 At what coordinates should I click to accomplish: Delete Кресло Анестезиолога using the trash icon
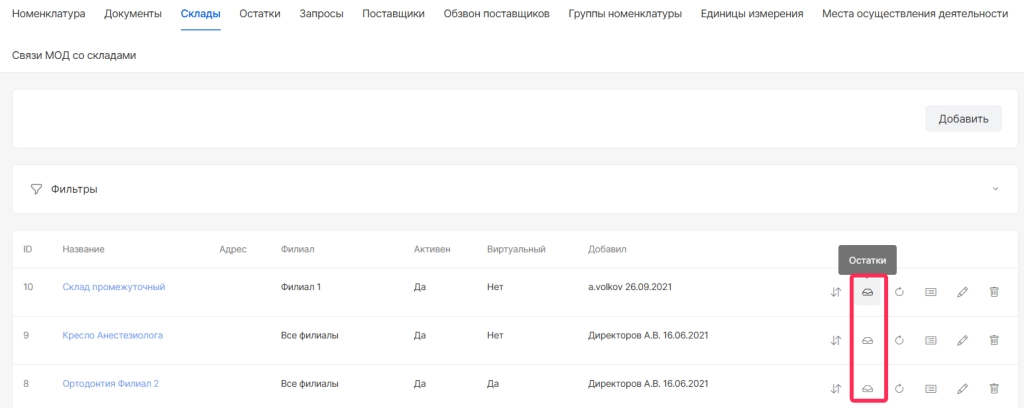(x=994, y=340)
